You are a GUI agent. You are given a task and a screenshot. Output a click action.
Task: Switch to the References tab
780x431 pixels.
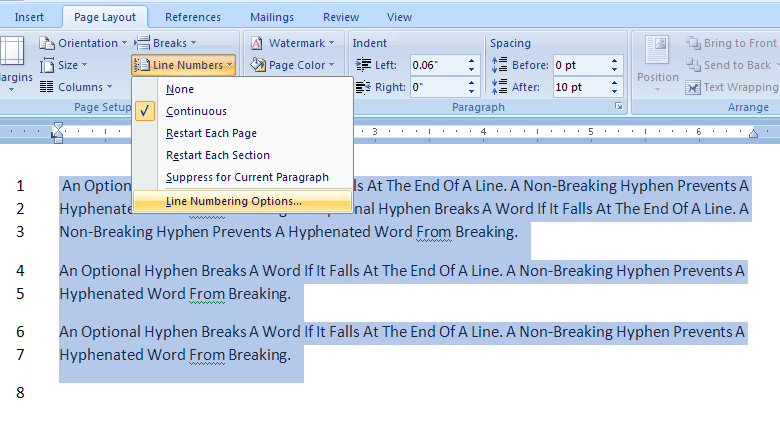193,17
